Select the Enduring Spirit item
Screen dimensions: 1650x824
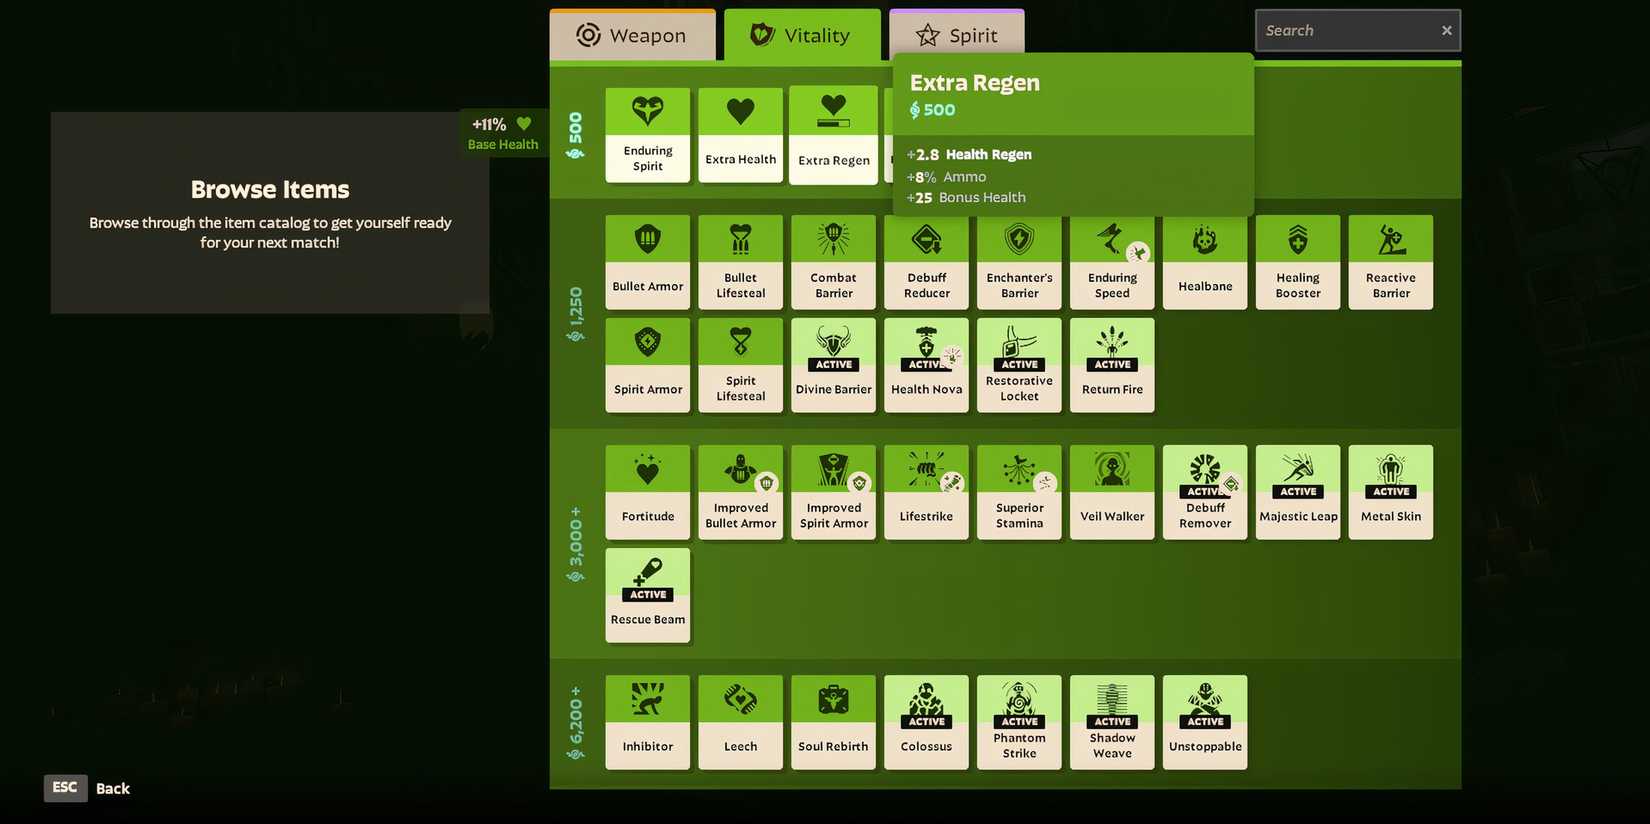point(647,135)
